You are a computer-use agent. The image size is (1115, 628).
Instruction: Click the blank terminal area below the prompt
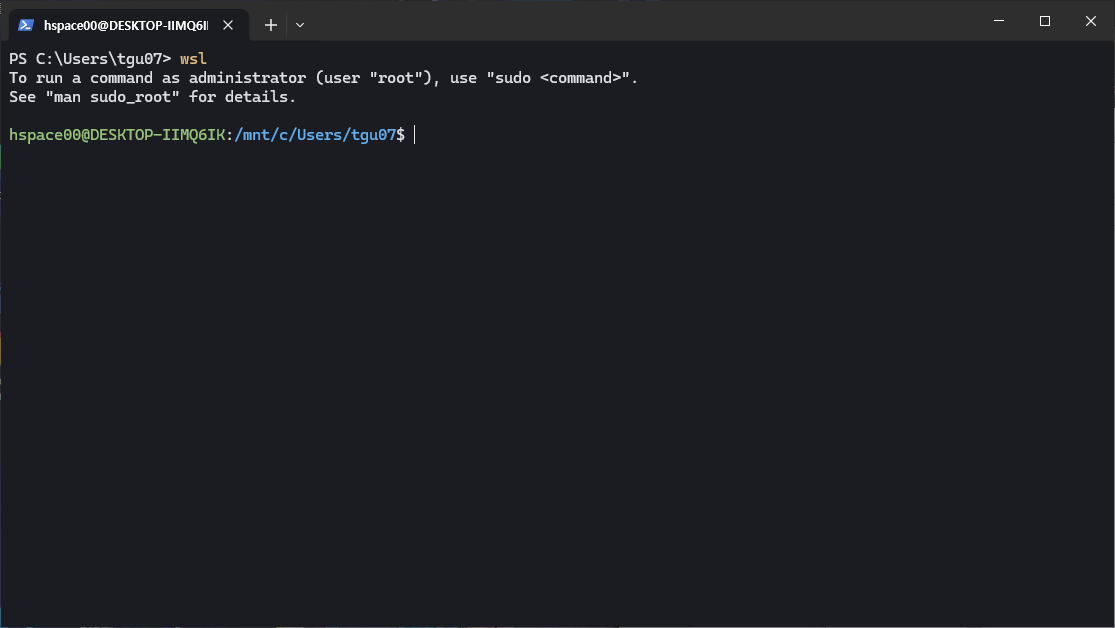(x=557, y=380)
